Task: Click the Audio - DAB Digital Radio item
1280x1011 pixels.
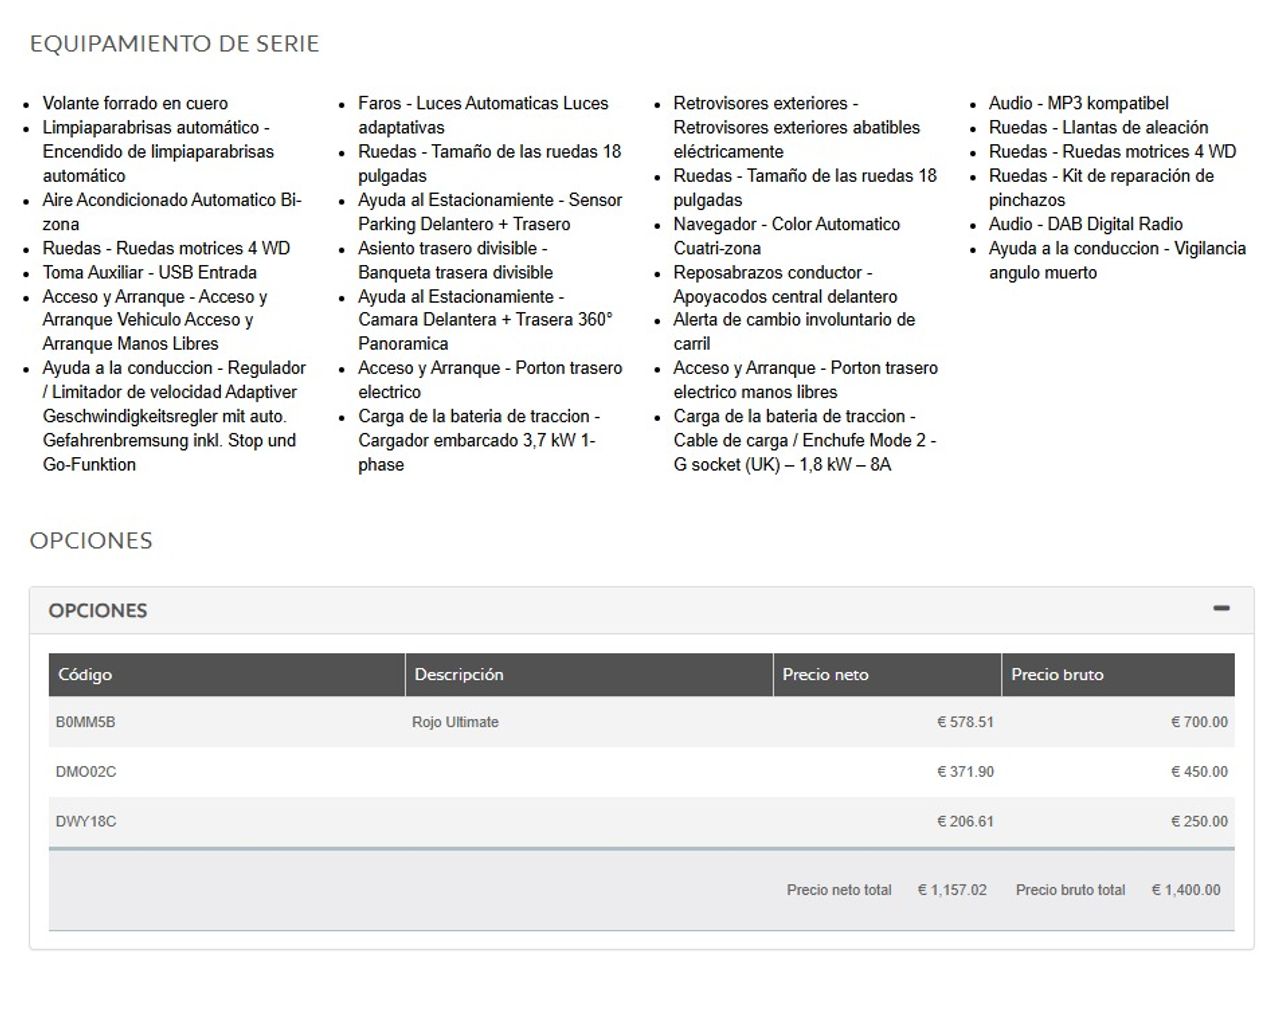Action: coord(1085,224)
